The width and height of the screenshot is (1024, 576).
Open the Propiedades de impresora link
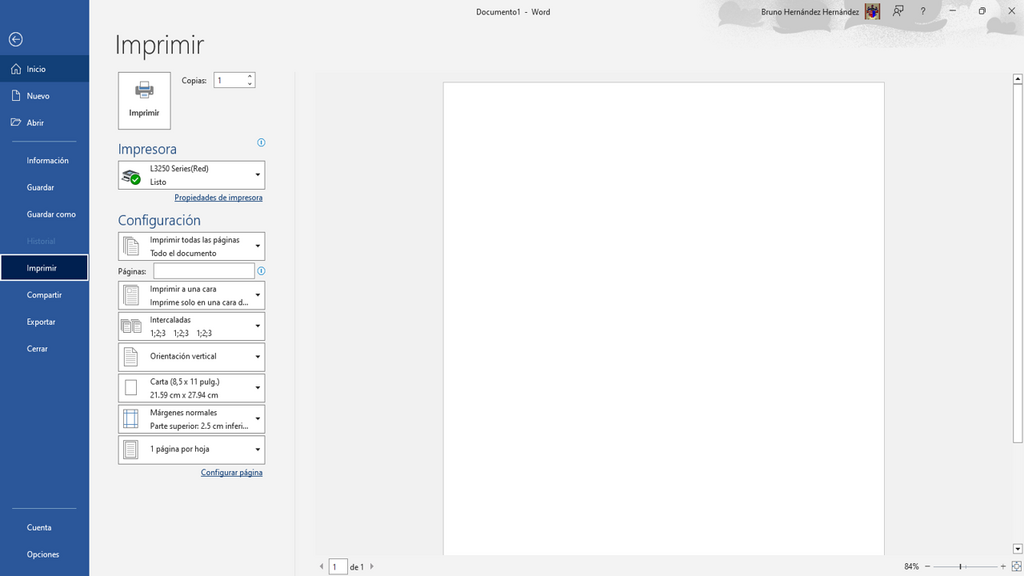tap(218, 197)
